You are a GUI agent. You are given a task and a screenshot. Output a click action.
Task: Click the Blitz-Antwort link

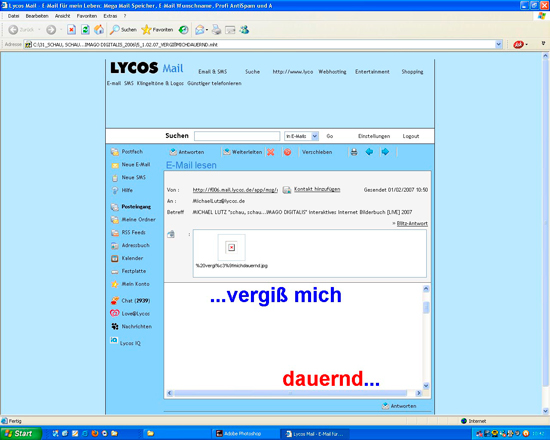pyautogui.click(x=412, y=224)
